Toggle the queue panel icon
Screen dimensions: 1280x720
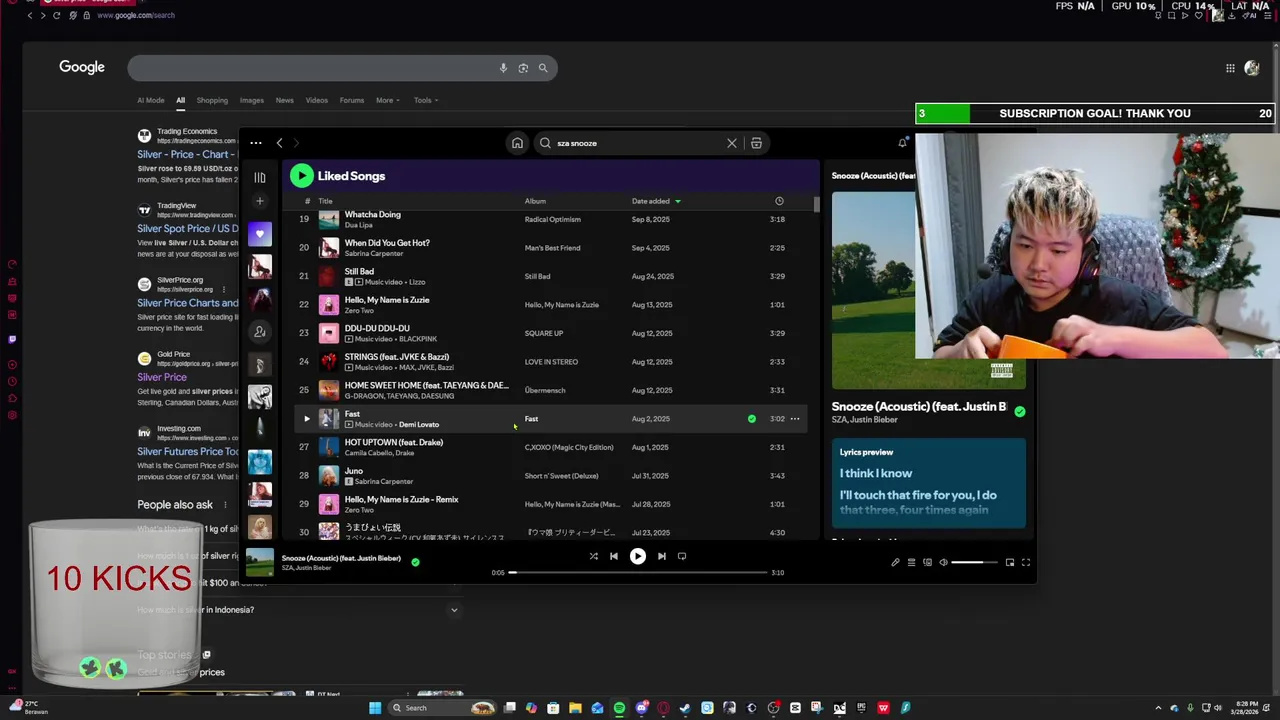[911, 562]
